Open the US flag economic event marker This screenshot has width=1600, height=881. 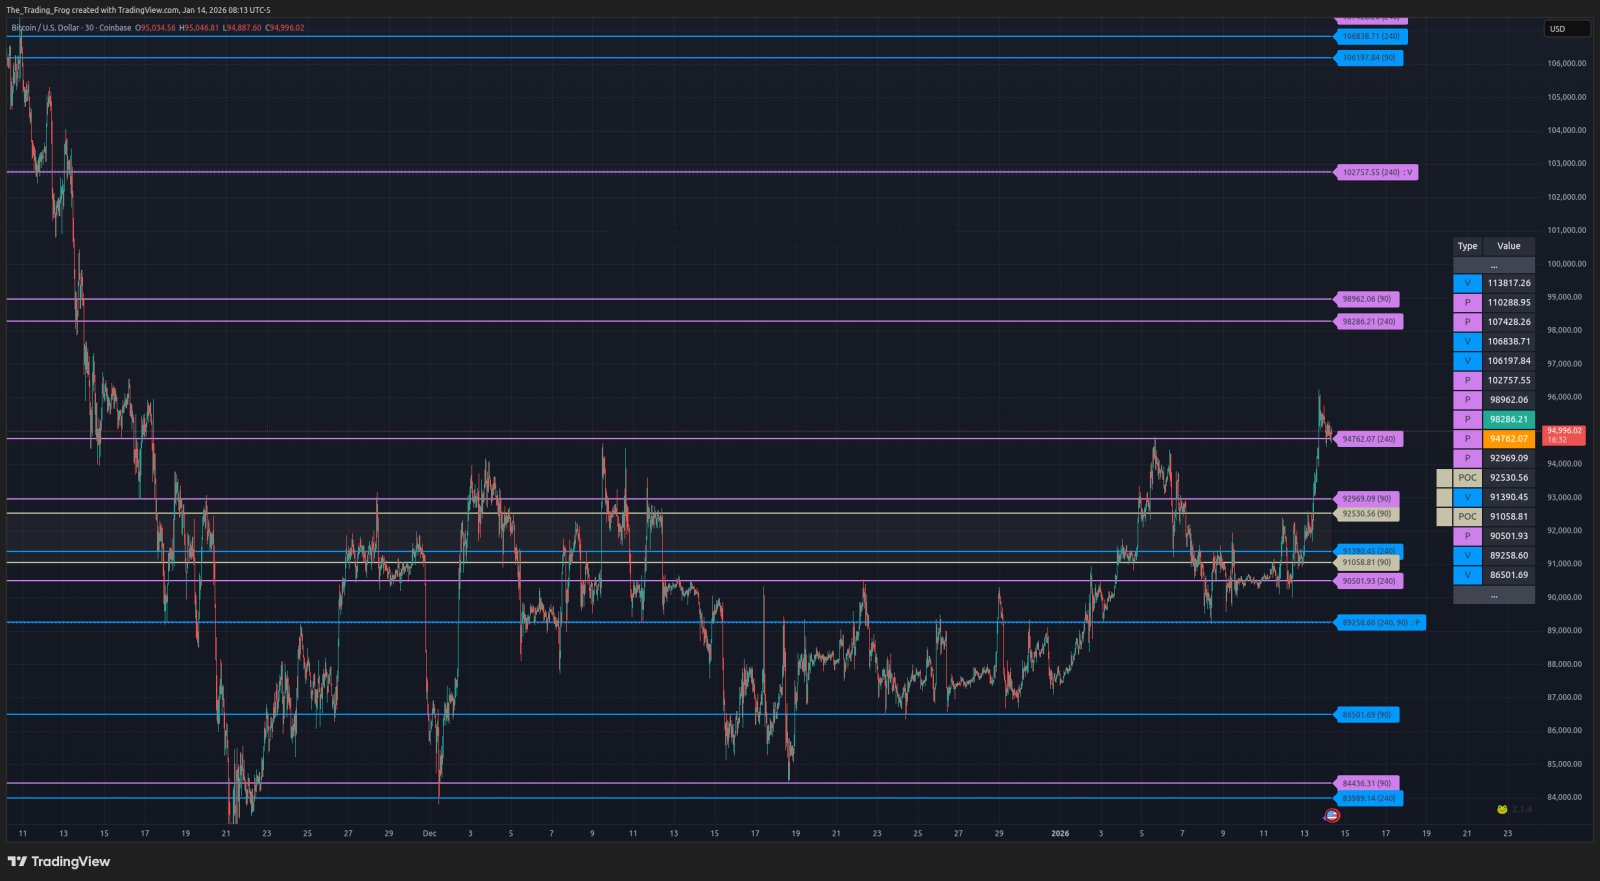pyautogui.click(x=1332, y=816)
